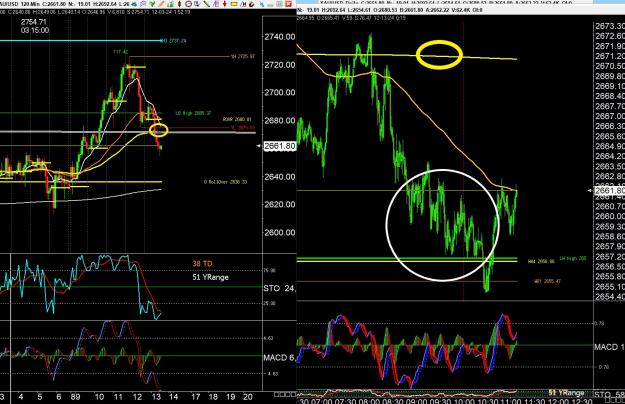Click the 2654.40 level on right price axis
Viewport: 625px width, 404px height.
coord(610,297)
